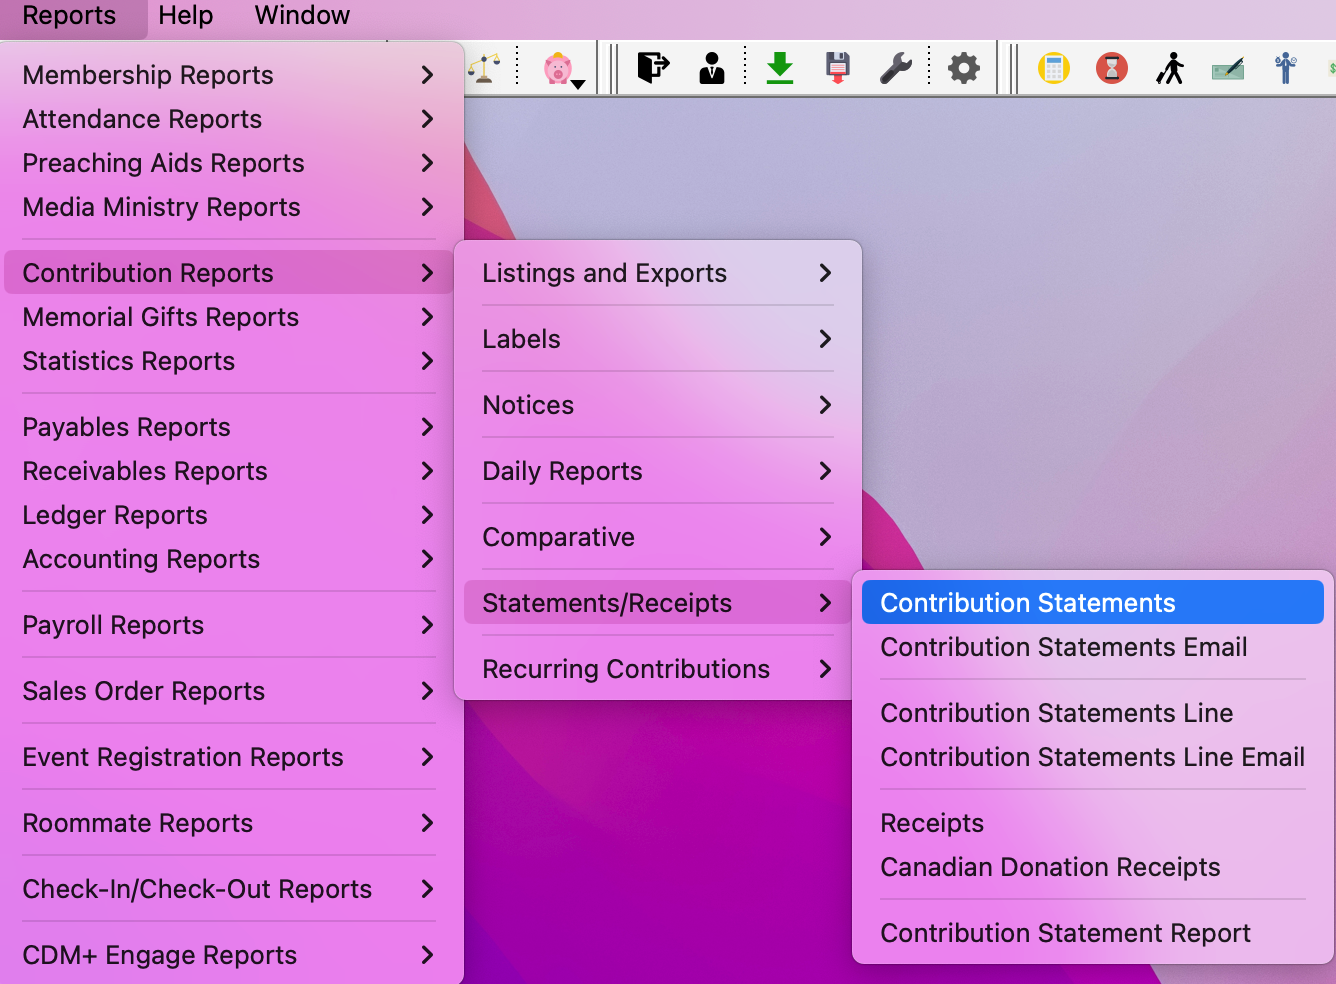Screen dimensions: 1336x984
Task: Click the piggy bank toolbar icon
Action: pyautogui.click(x=557, y=68)
